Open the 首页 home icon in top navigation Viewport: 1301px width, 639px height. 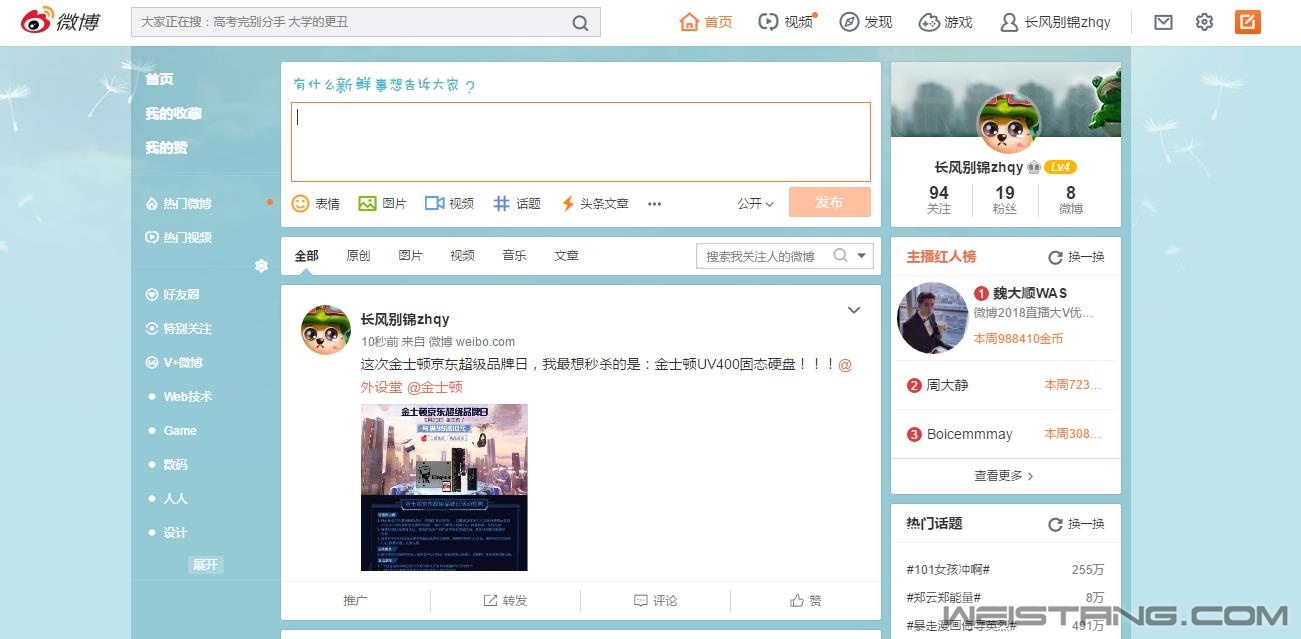coord(689,22)
